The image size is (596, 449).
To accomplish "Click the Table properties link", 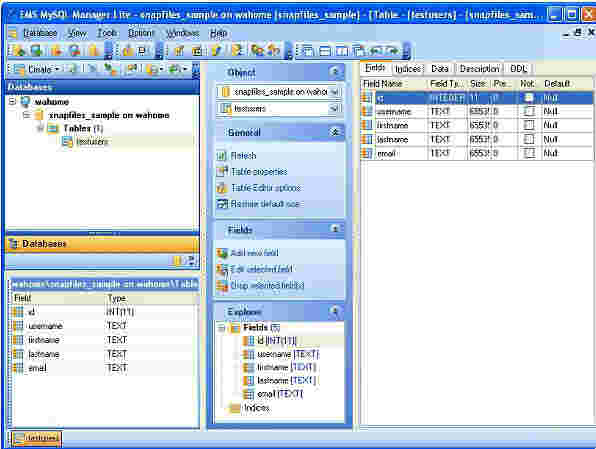I will pos(259,172).
